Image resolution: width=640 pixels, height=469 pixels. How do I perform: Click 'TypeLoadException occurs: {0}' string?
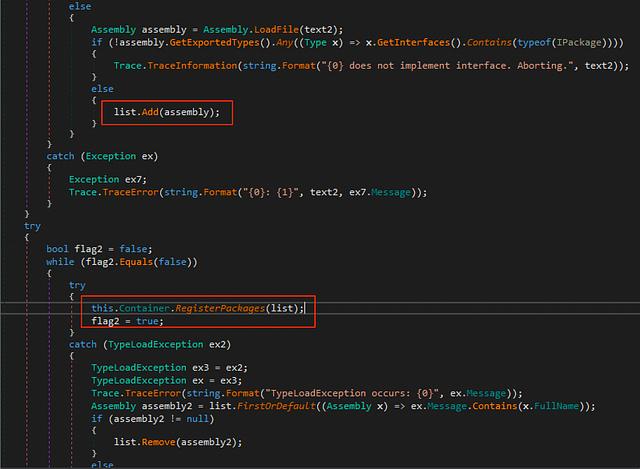[352, 393]
